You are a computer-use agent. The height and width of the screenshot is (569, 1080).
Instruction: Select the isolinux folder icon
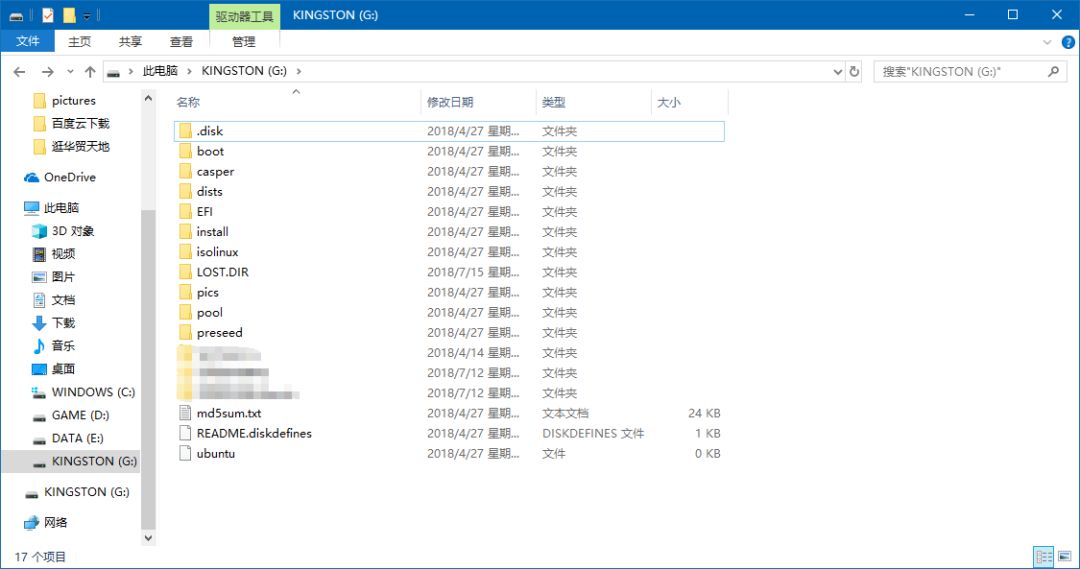pyautogui.click(x=185, y=251)
